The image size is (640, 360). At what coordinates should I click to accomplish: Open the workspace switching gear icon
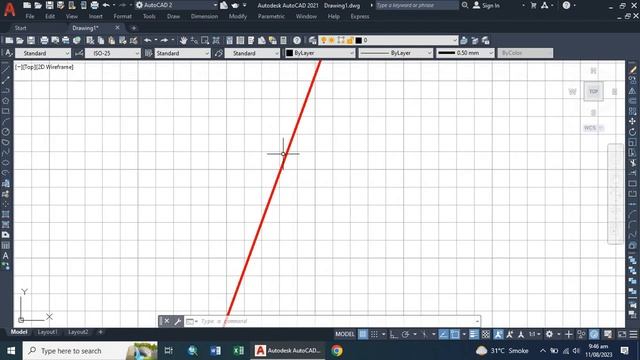click(x=550, y=334)
